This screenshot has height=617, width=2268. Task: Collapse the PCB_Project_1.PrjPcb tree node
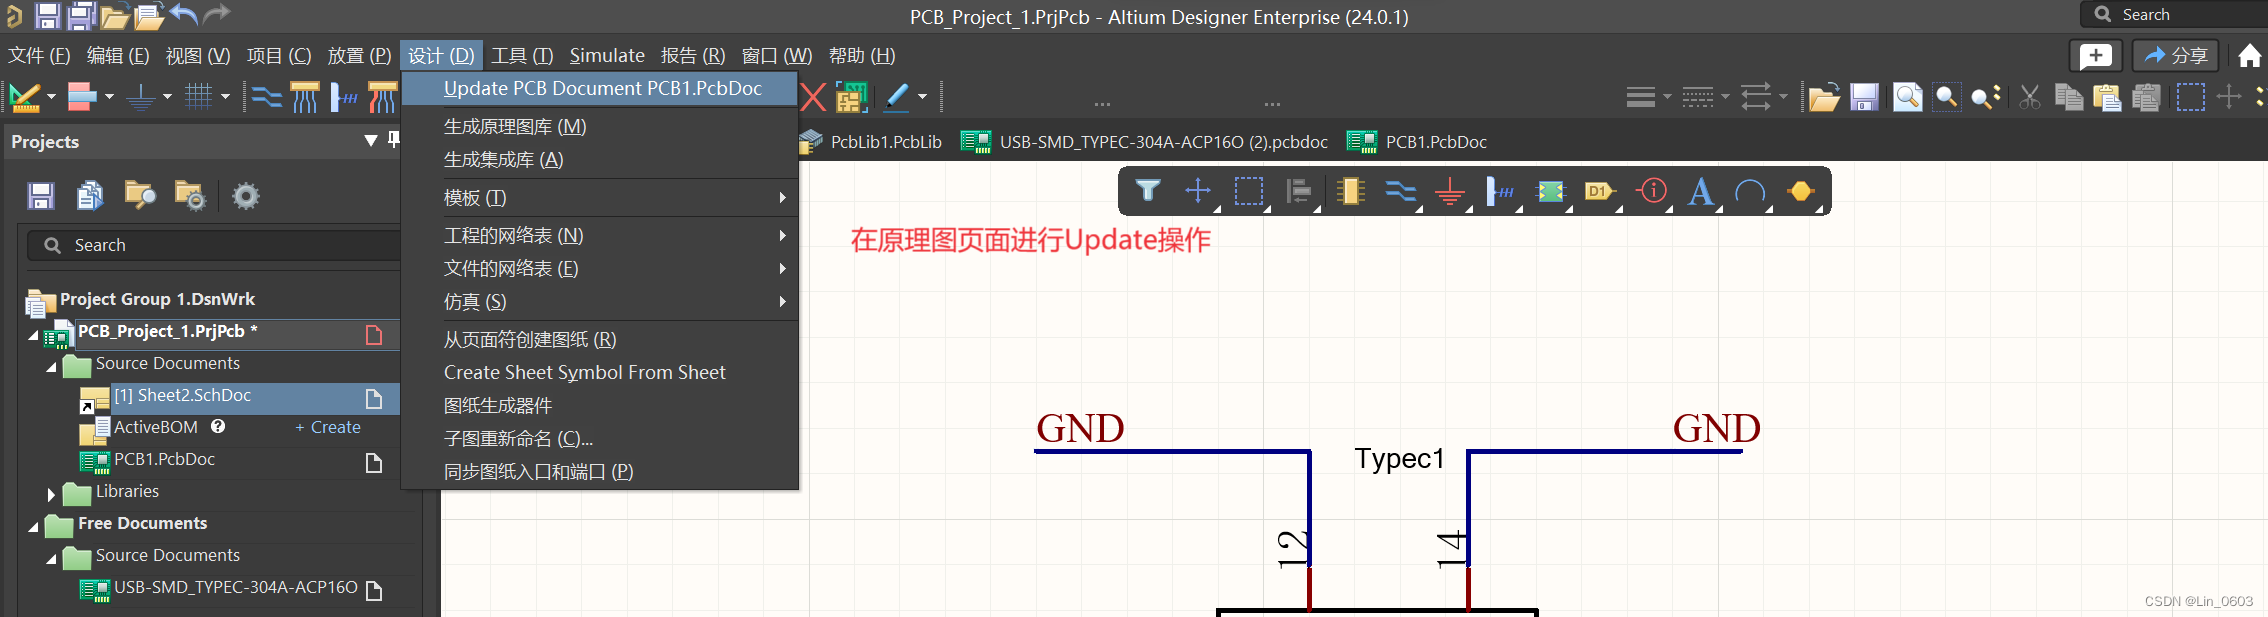pos(33,335)
